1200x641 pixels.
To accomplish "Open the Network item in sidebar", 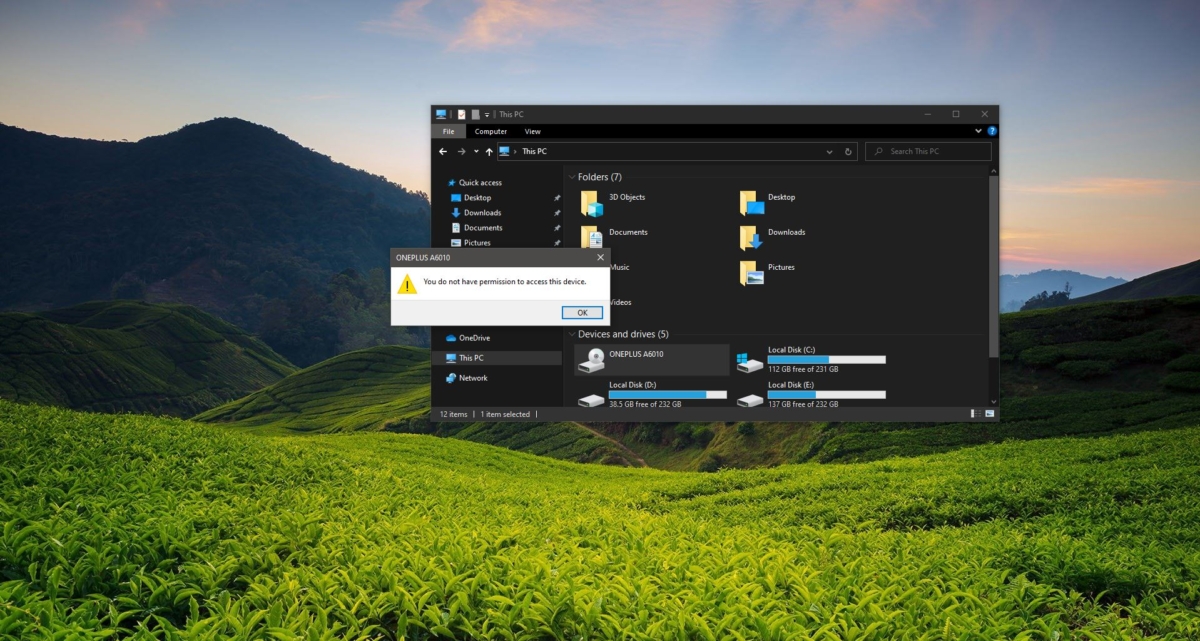I will [x=472, y=378].
